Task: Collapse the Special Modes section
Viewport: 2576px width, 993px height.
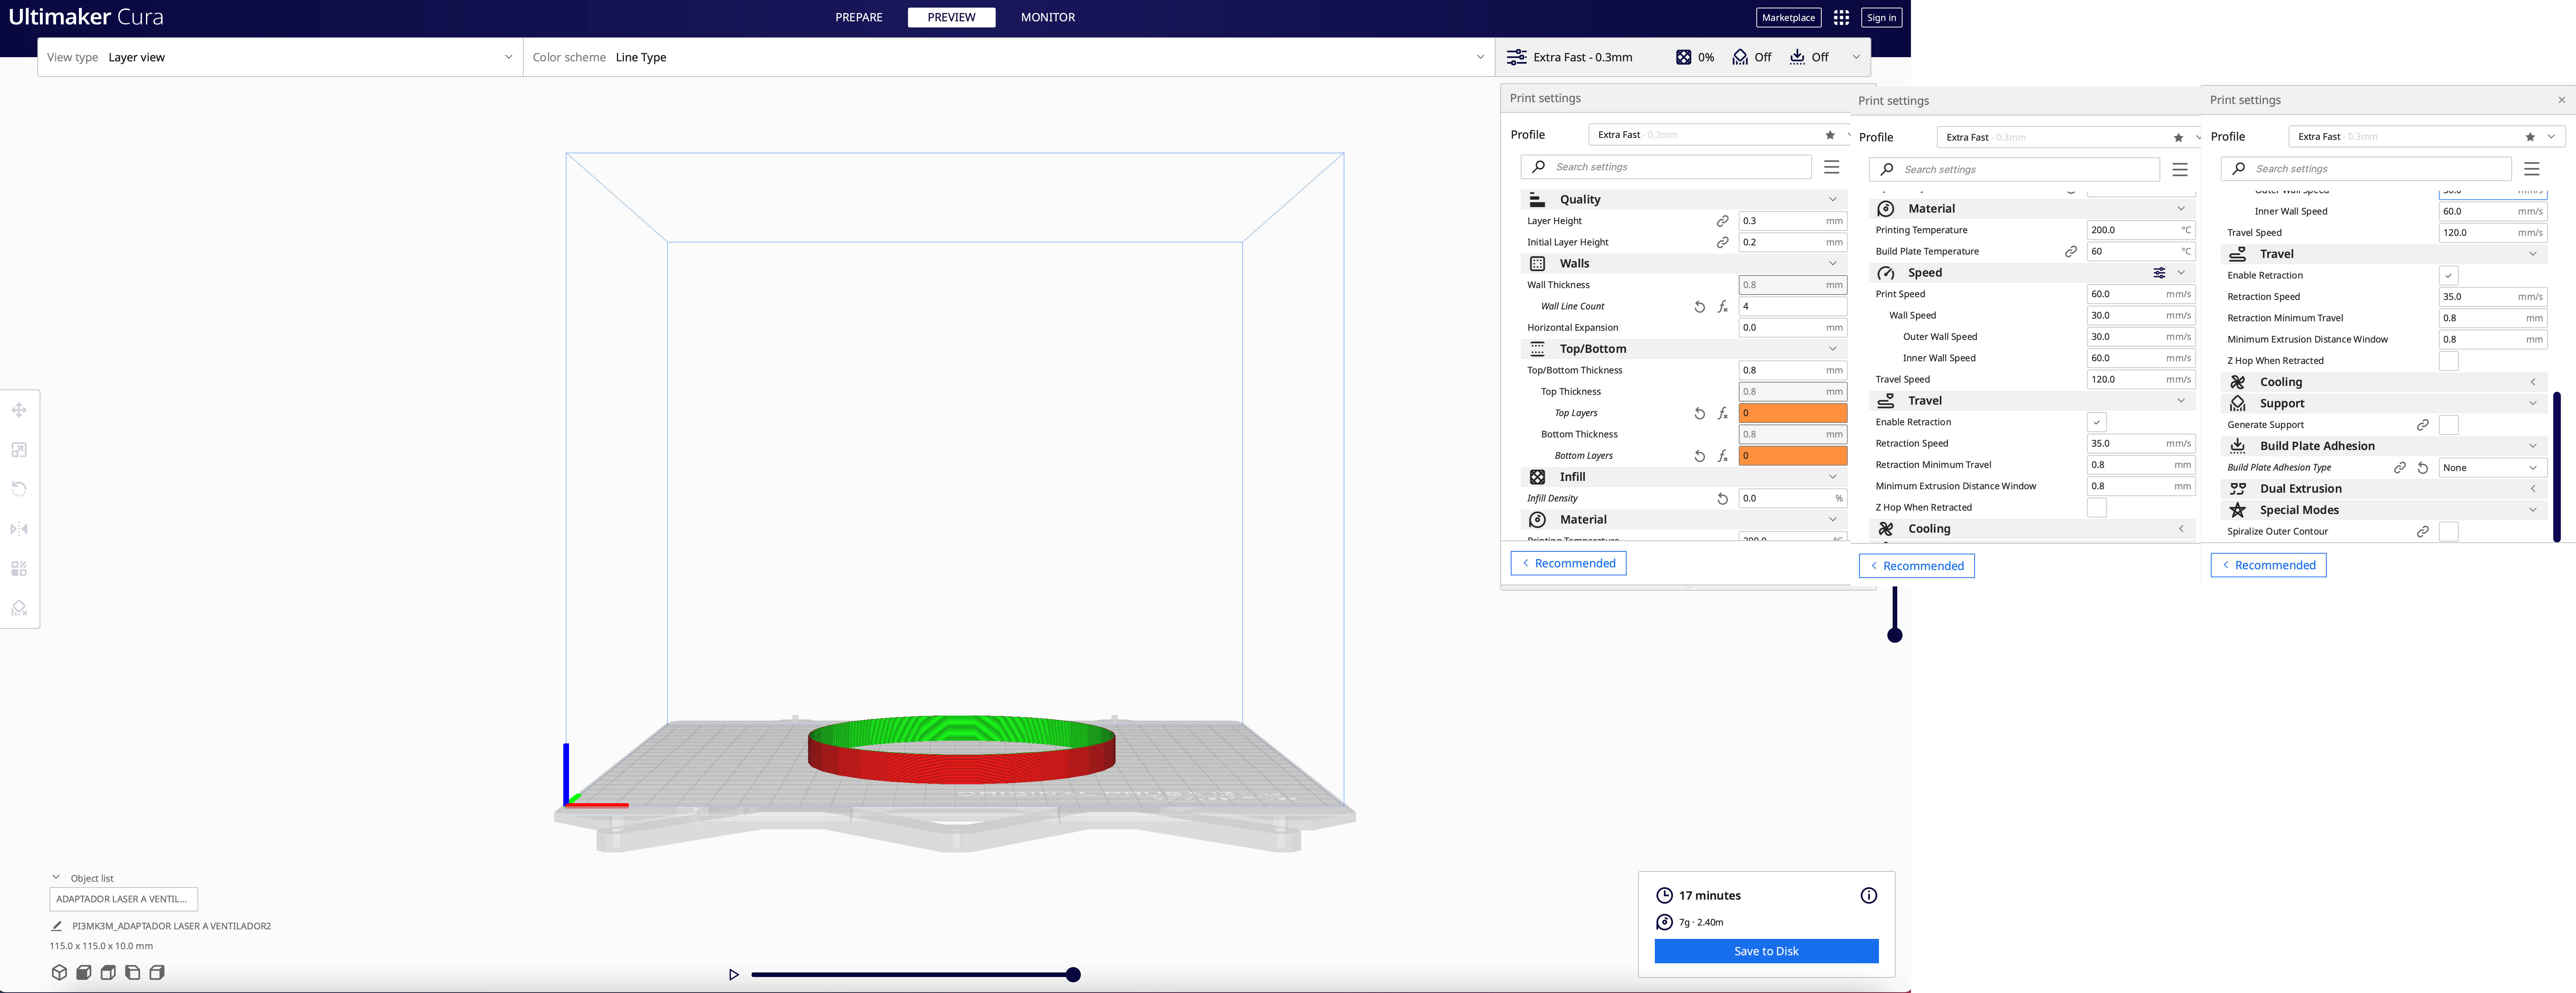Action: pos(2384,510)
